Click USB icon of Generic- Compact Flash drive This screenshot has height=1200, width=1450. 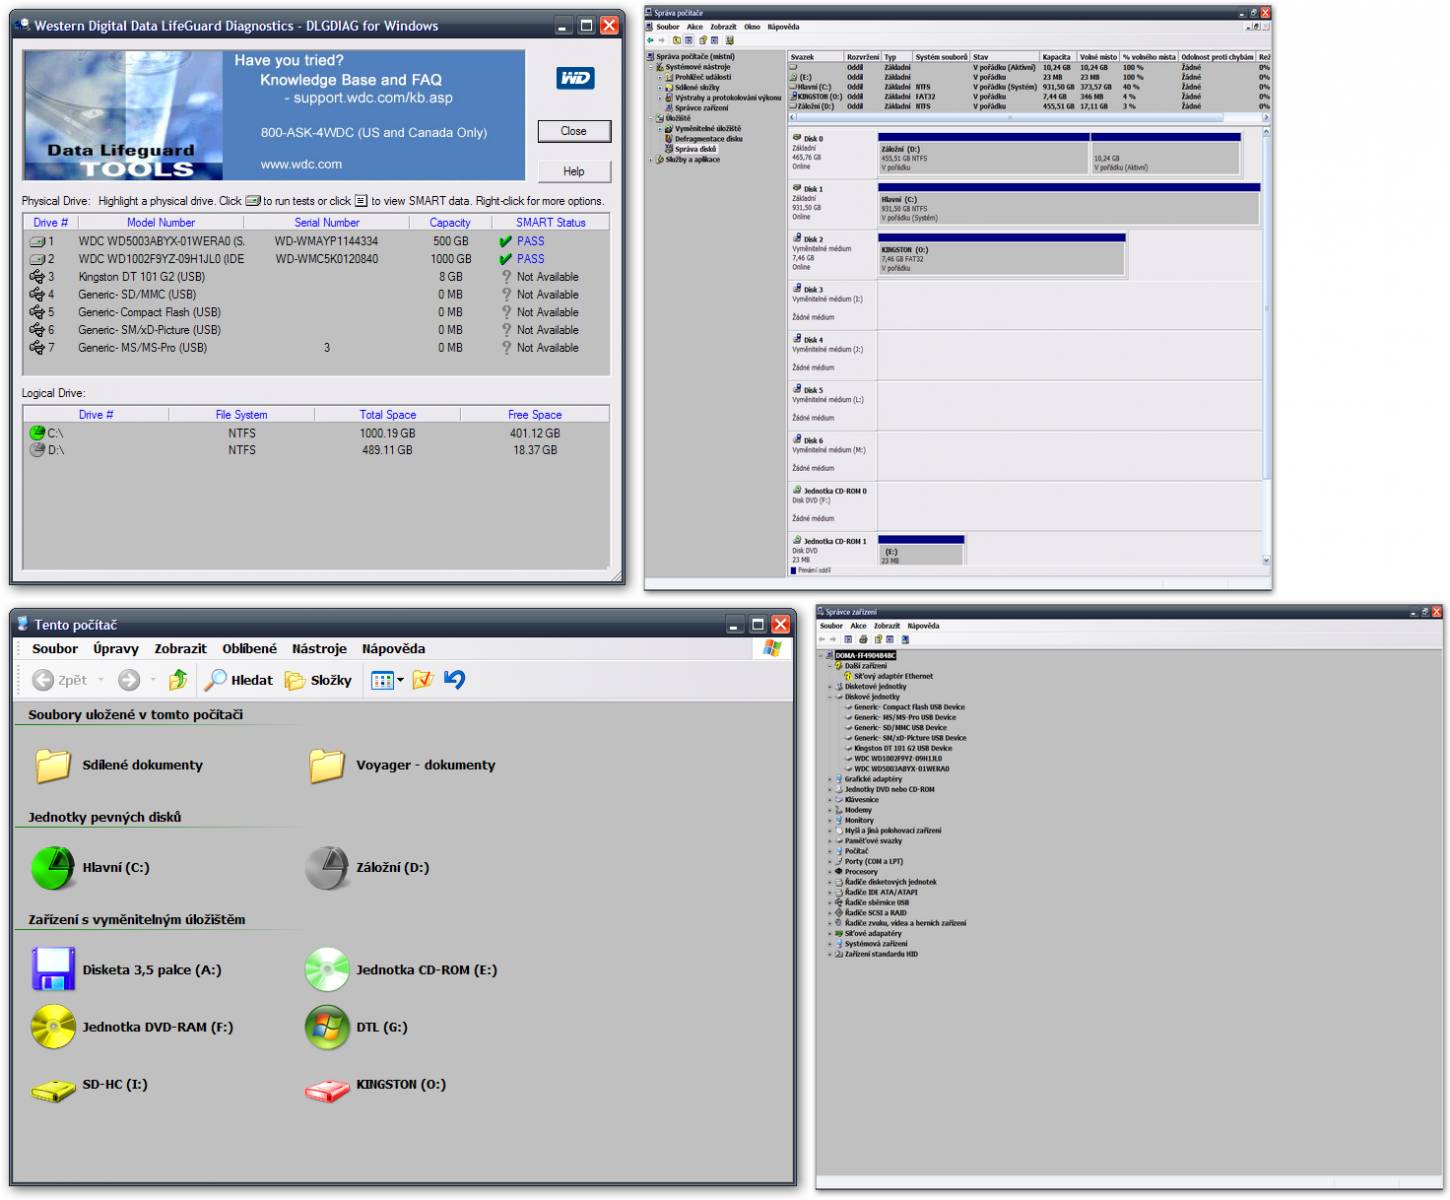[37, 312]
